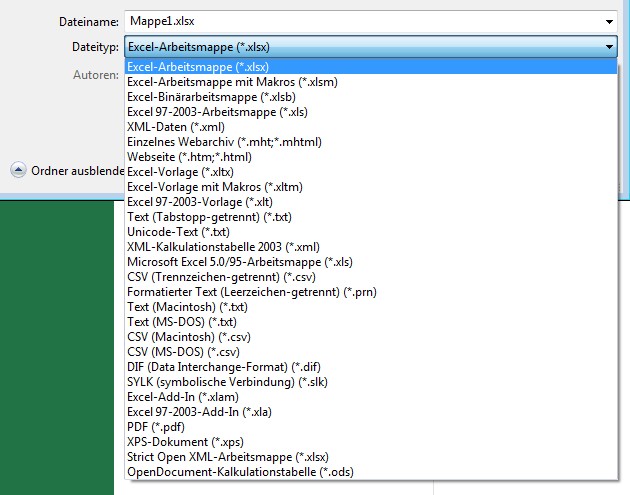Select OpenDocument-Kalkulationstabelle (*.ods)
The image size is (630, 495).
(371, 472)
